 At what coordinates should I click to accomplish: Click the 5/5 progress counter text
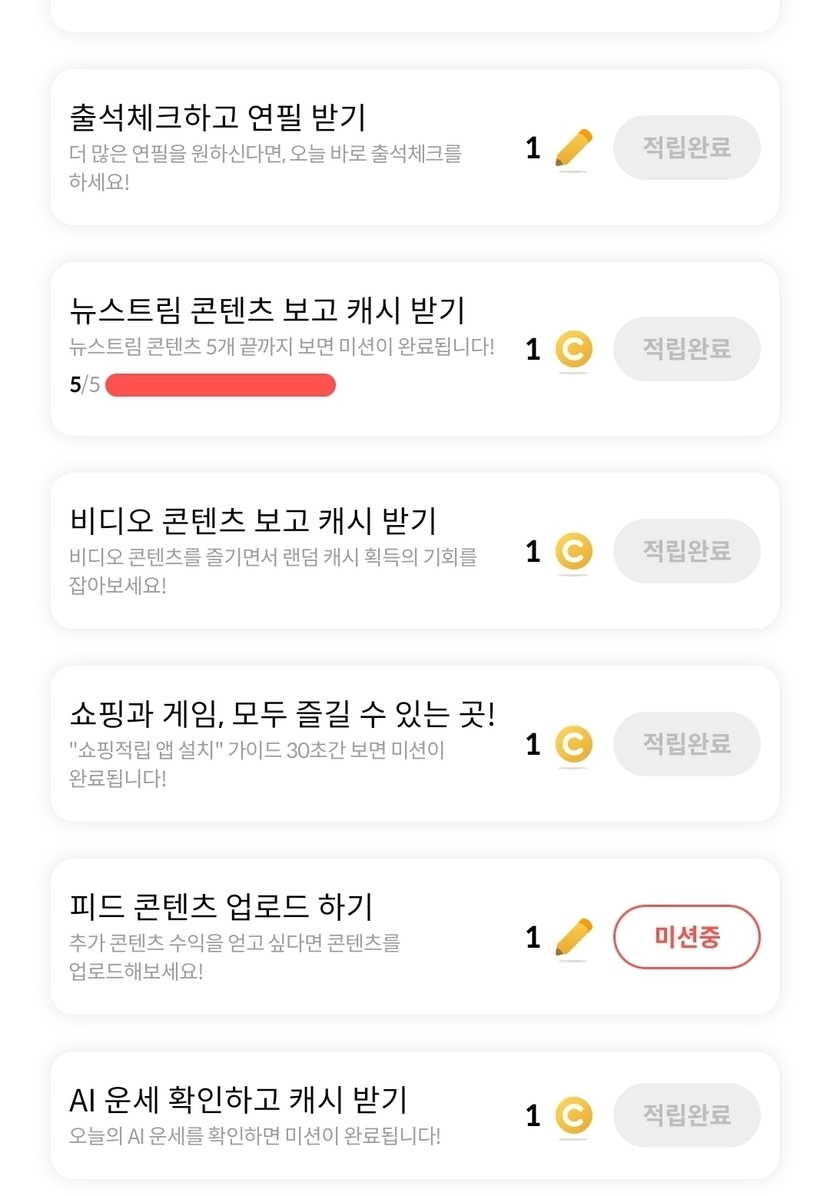tap(85, 385)
